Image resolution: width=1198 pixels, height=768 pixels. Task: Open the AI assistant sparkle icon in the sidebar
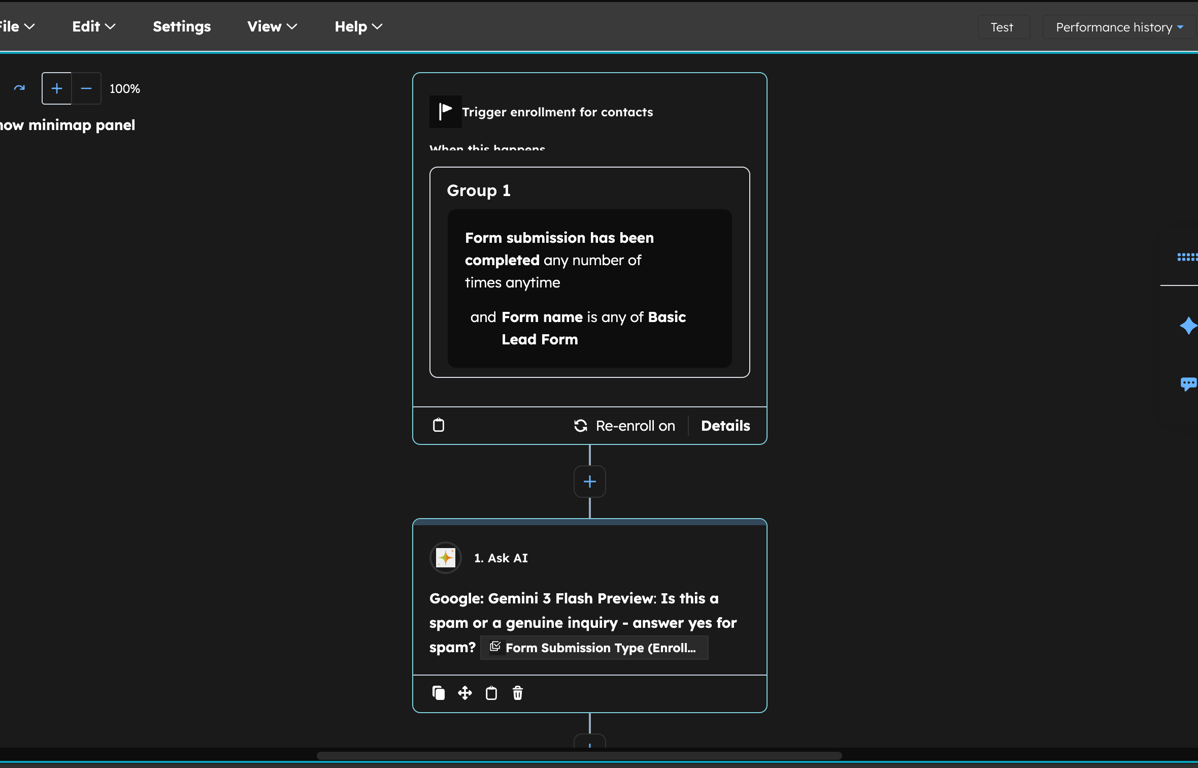(1189, 325)
